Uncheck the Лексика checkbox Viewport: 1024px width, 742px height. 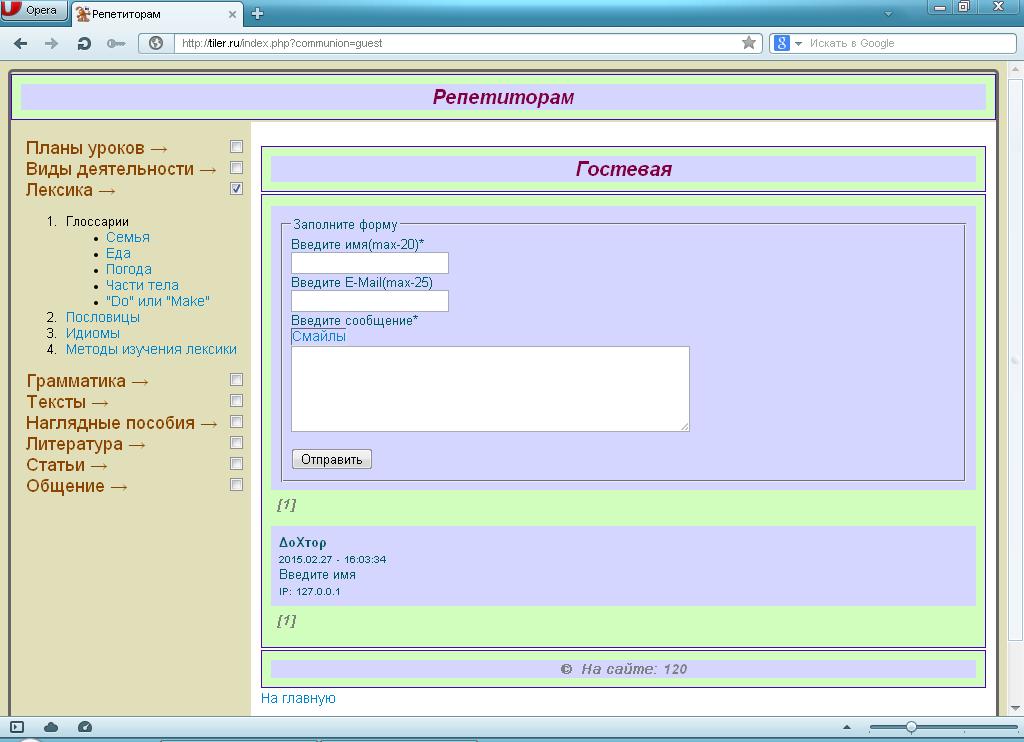coord(237,189)
